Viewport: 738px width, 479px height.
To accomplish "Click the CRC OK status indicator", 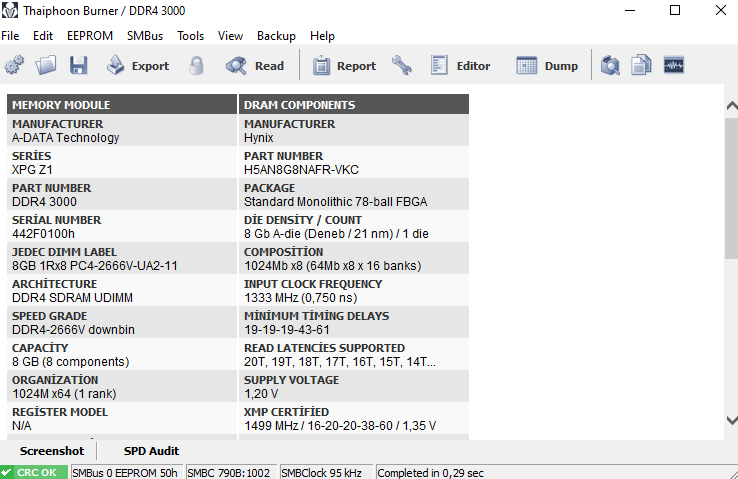I will tap(34, 472).
